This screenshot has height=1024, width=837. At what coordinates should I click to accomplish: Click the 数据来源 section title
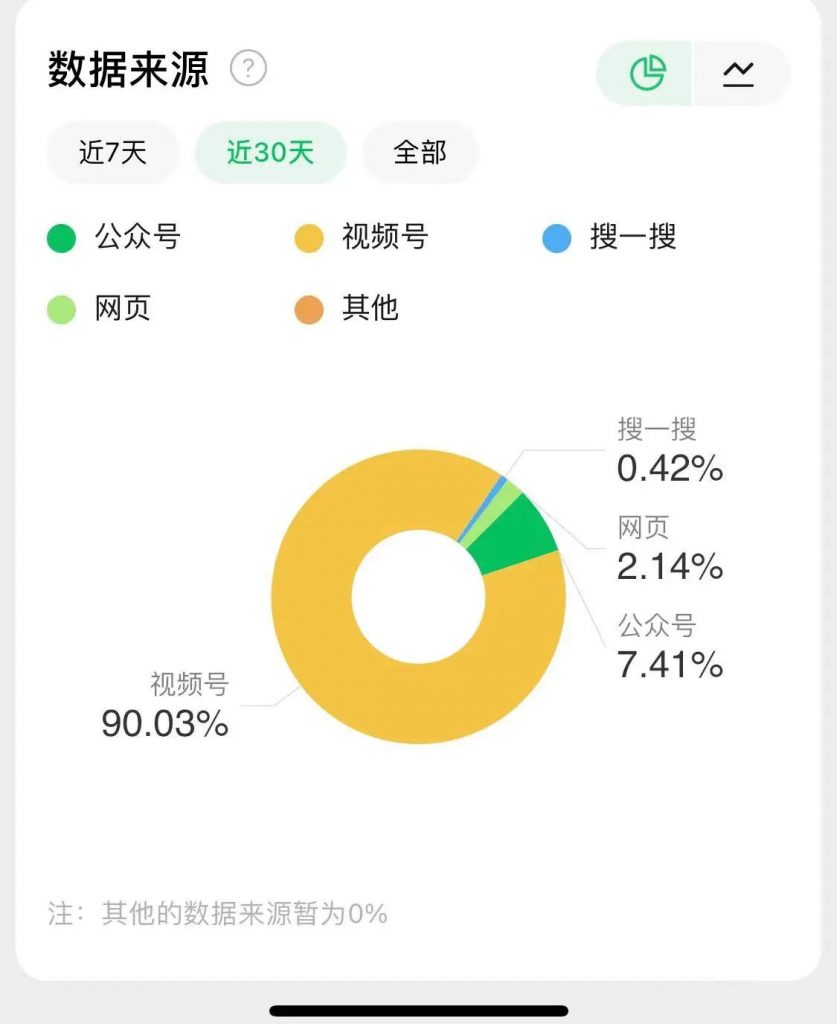[x=128, y=70]
